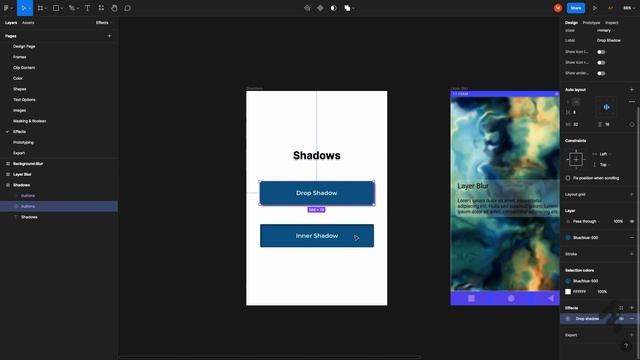Click the auto layout alignment box

coord(607,107)
